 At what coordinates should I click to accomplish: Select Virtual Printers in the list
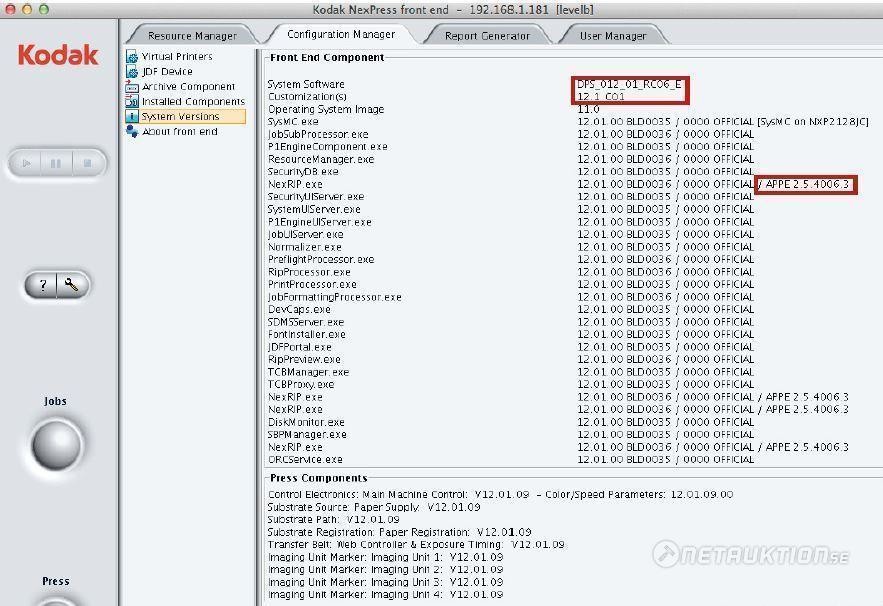coord(177,57)
